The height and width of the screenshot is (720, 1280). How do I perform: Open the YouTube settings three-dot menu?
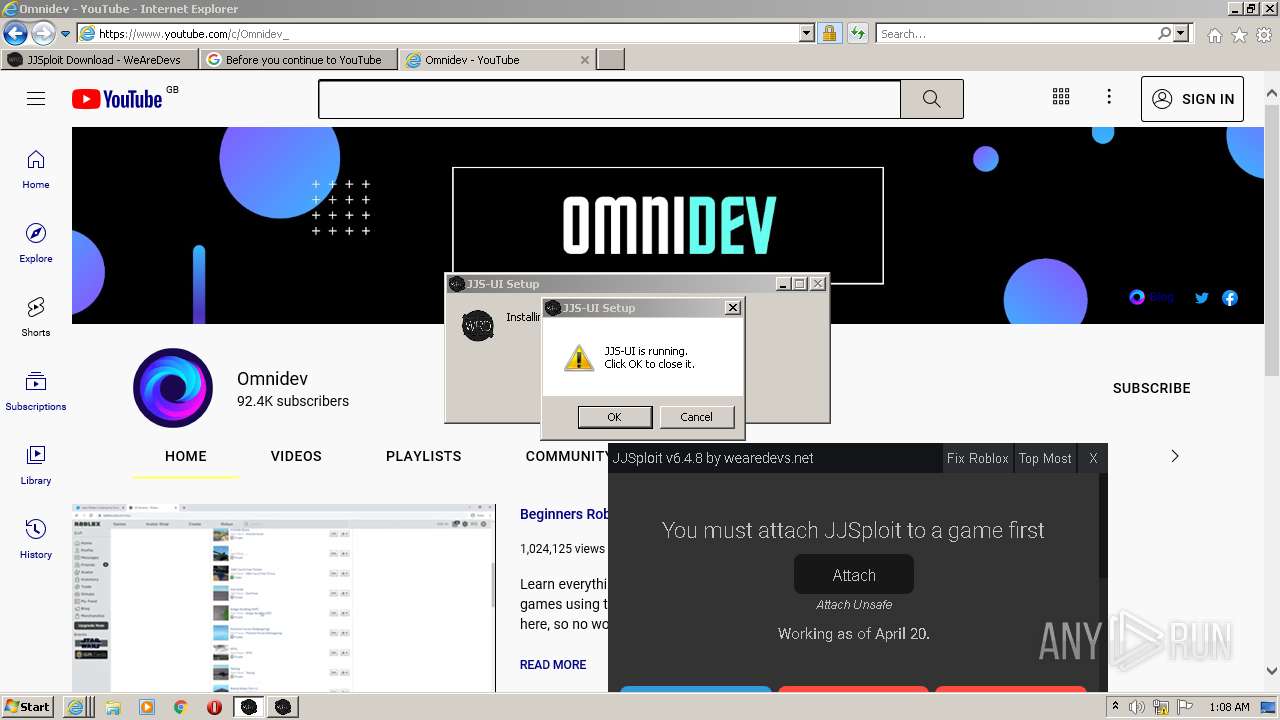click(x=1109, y=97)
